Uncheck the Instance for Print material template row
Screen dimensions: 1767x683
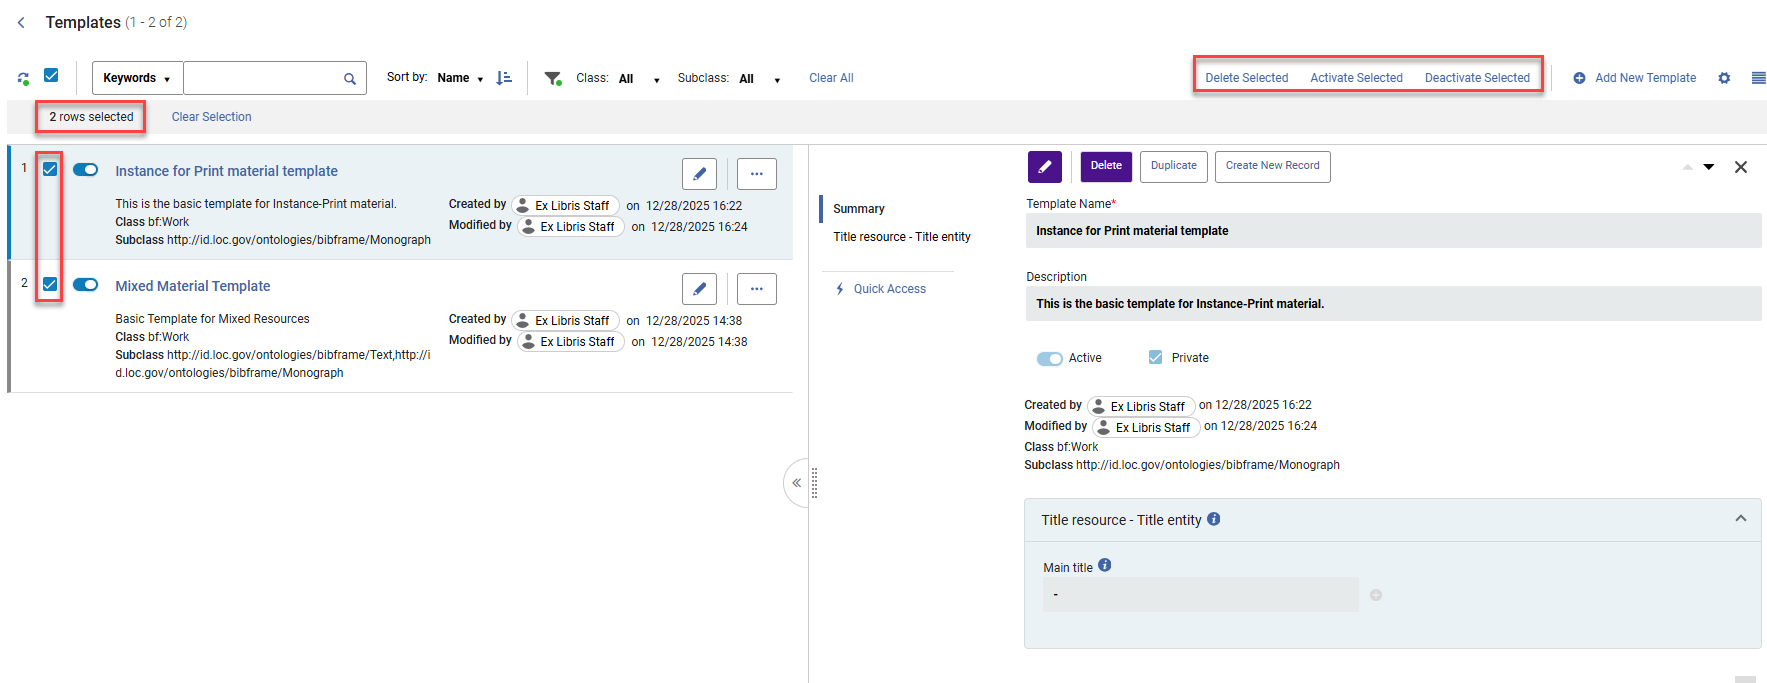(50, 169)
